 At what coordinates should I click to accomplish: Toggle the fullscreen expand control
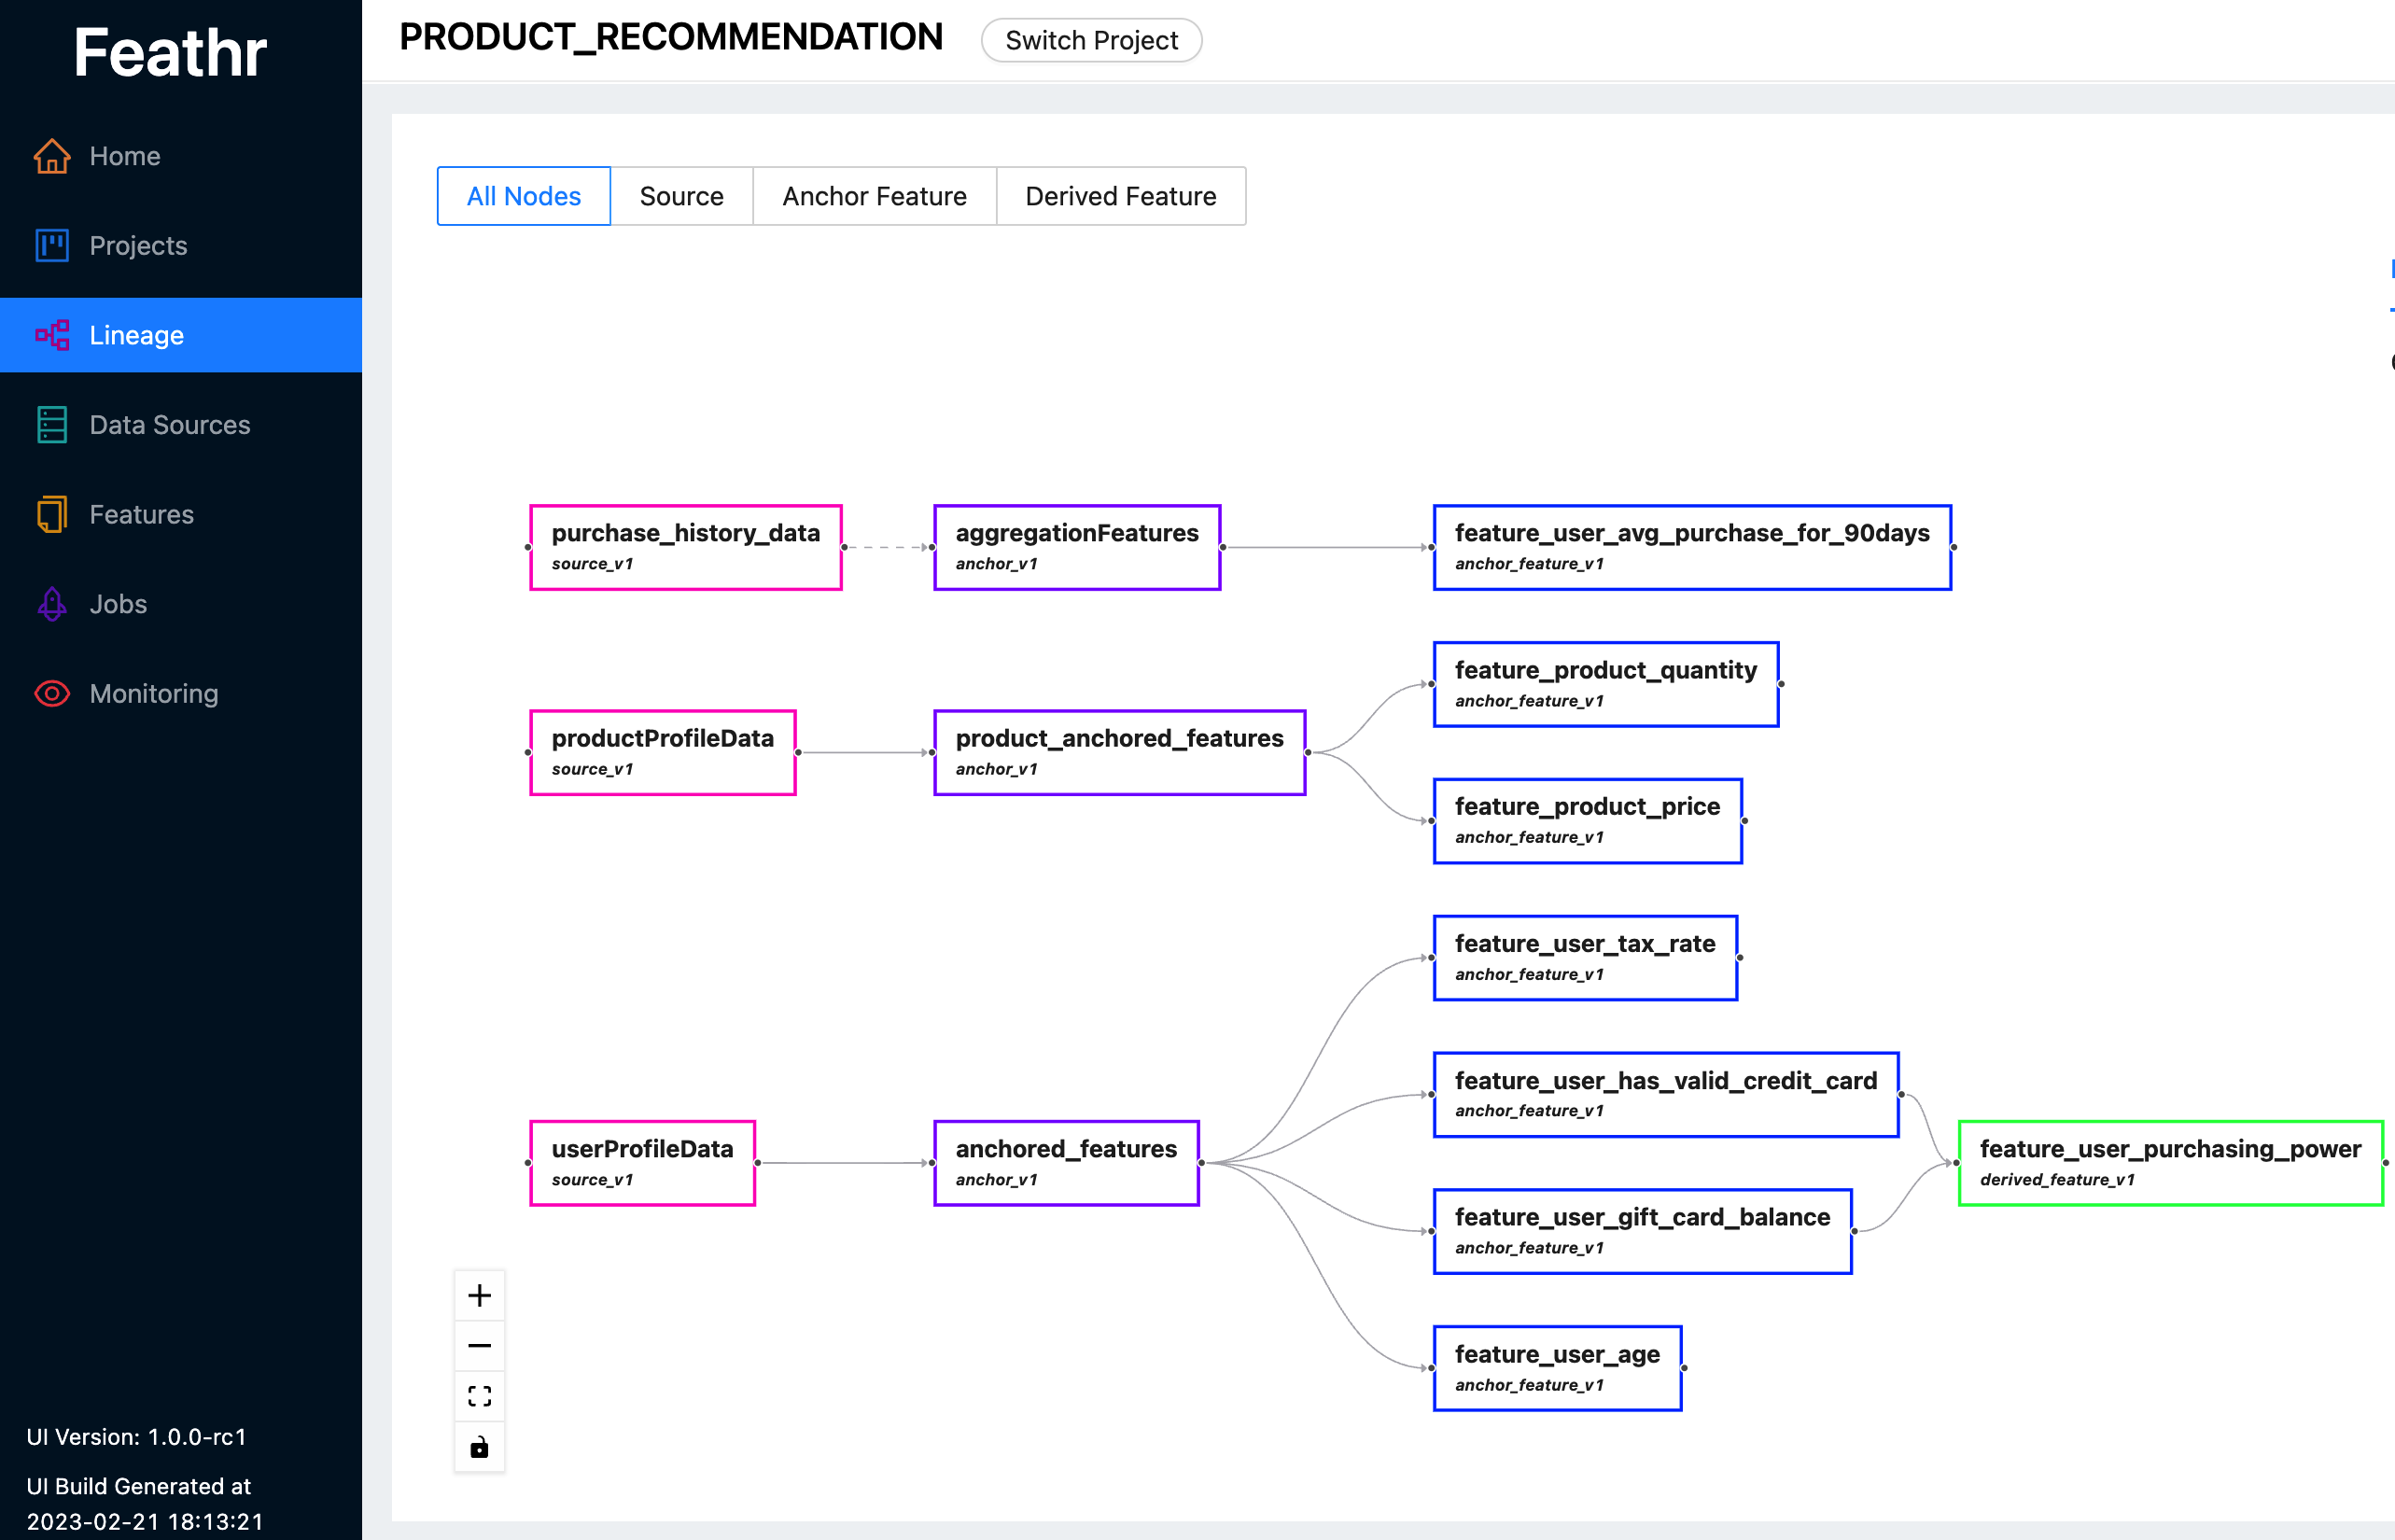click(482, 1395)
